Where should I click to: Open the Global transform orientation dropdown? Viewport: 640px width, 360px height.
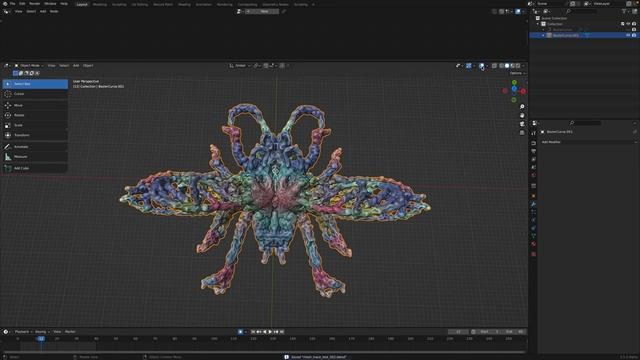tap(240, 66)
